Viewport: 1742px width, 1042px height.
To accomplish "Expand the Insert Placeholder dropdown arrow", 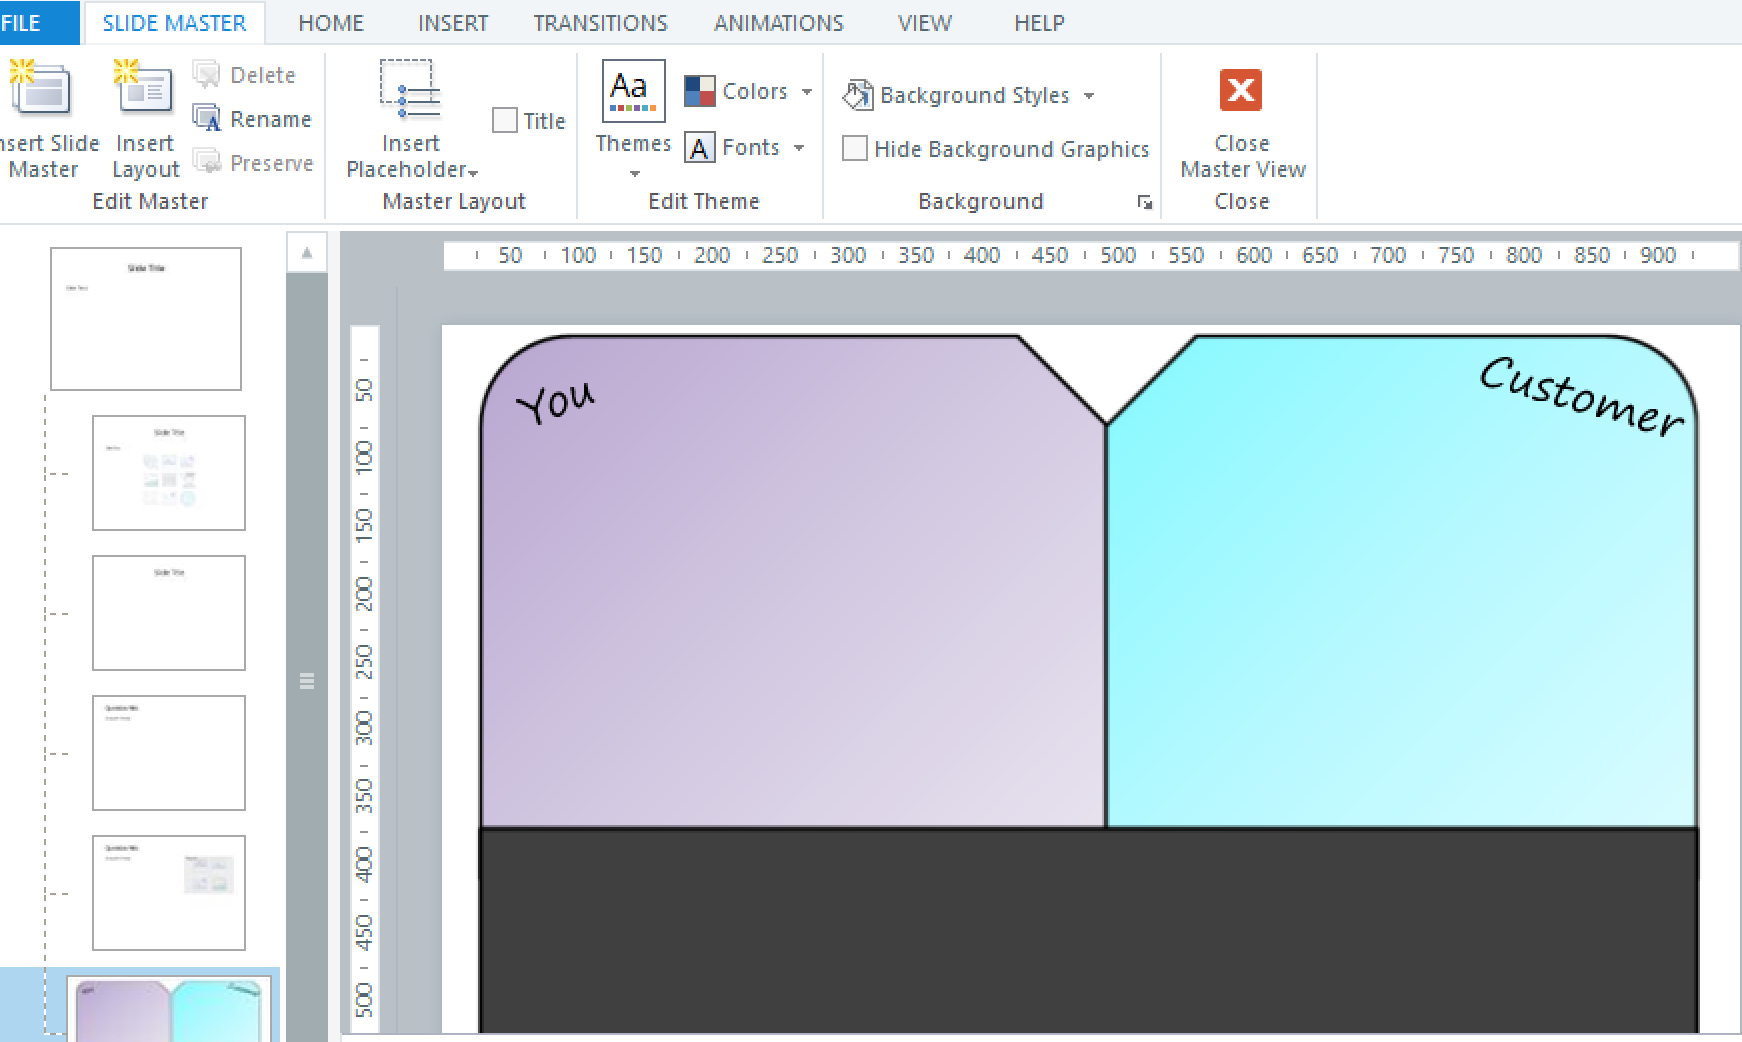I will point(473,172).
